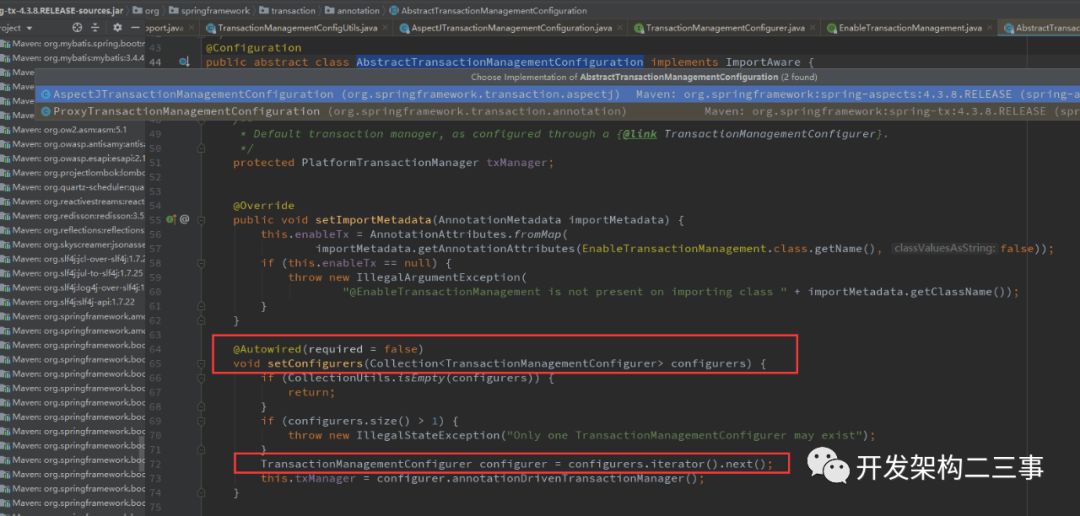Select Maven: org.projectlombok library in tree
Screen dimensions: 1080x516
[x=72, y=172]
